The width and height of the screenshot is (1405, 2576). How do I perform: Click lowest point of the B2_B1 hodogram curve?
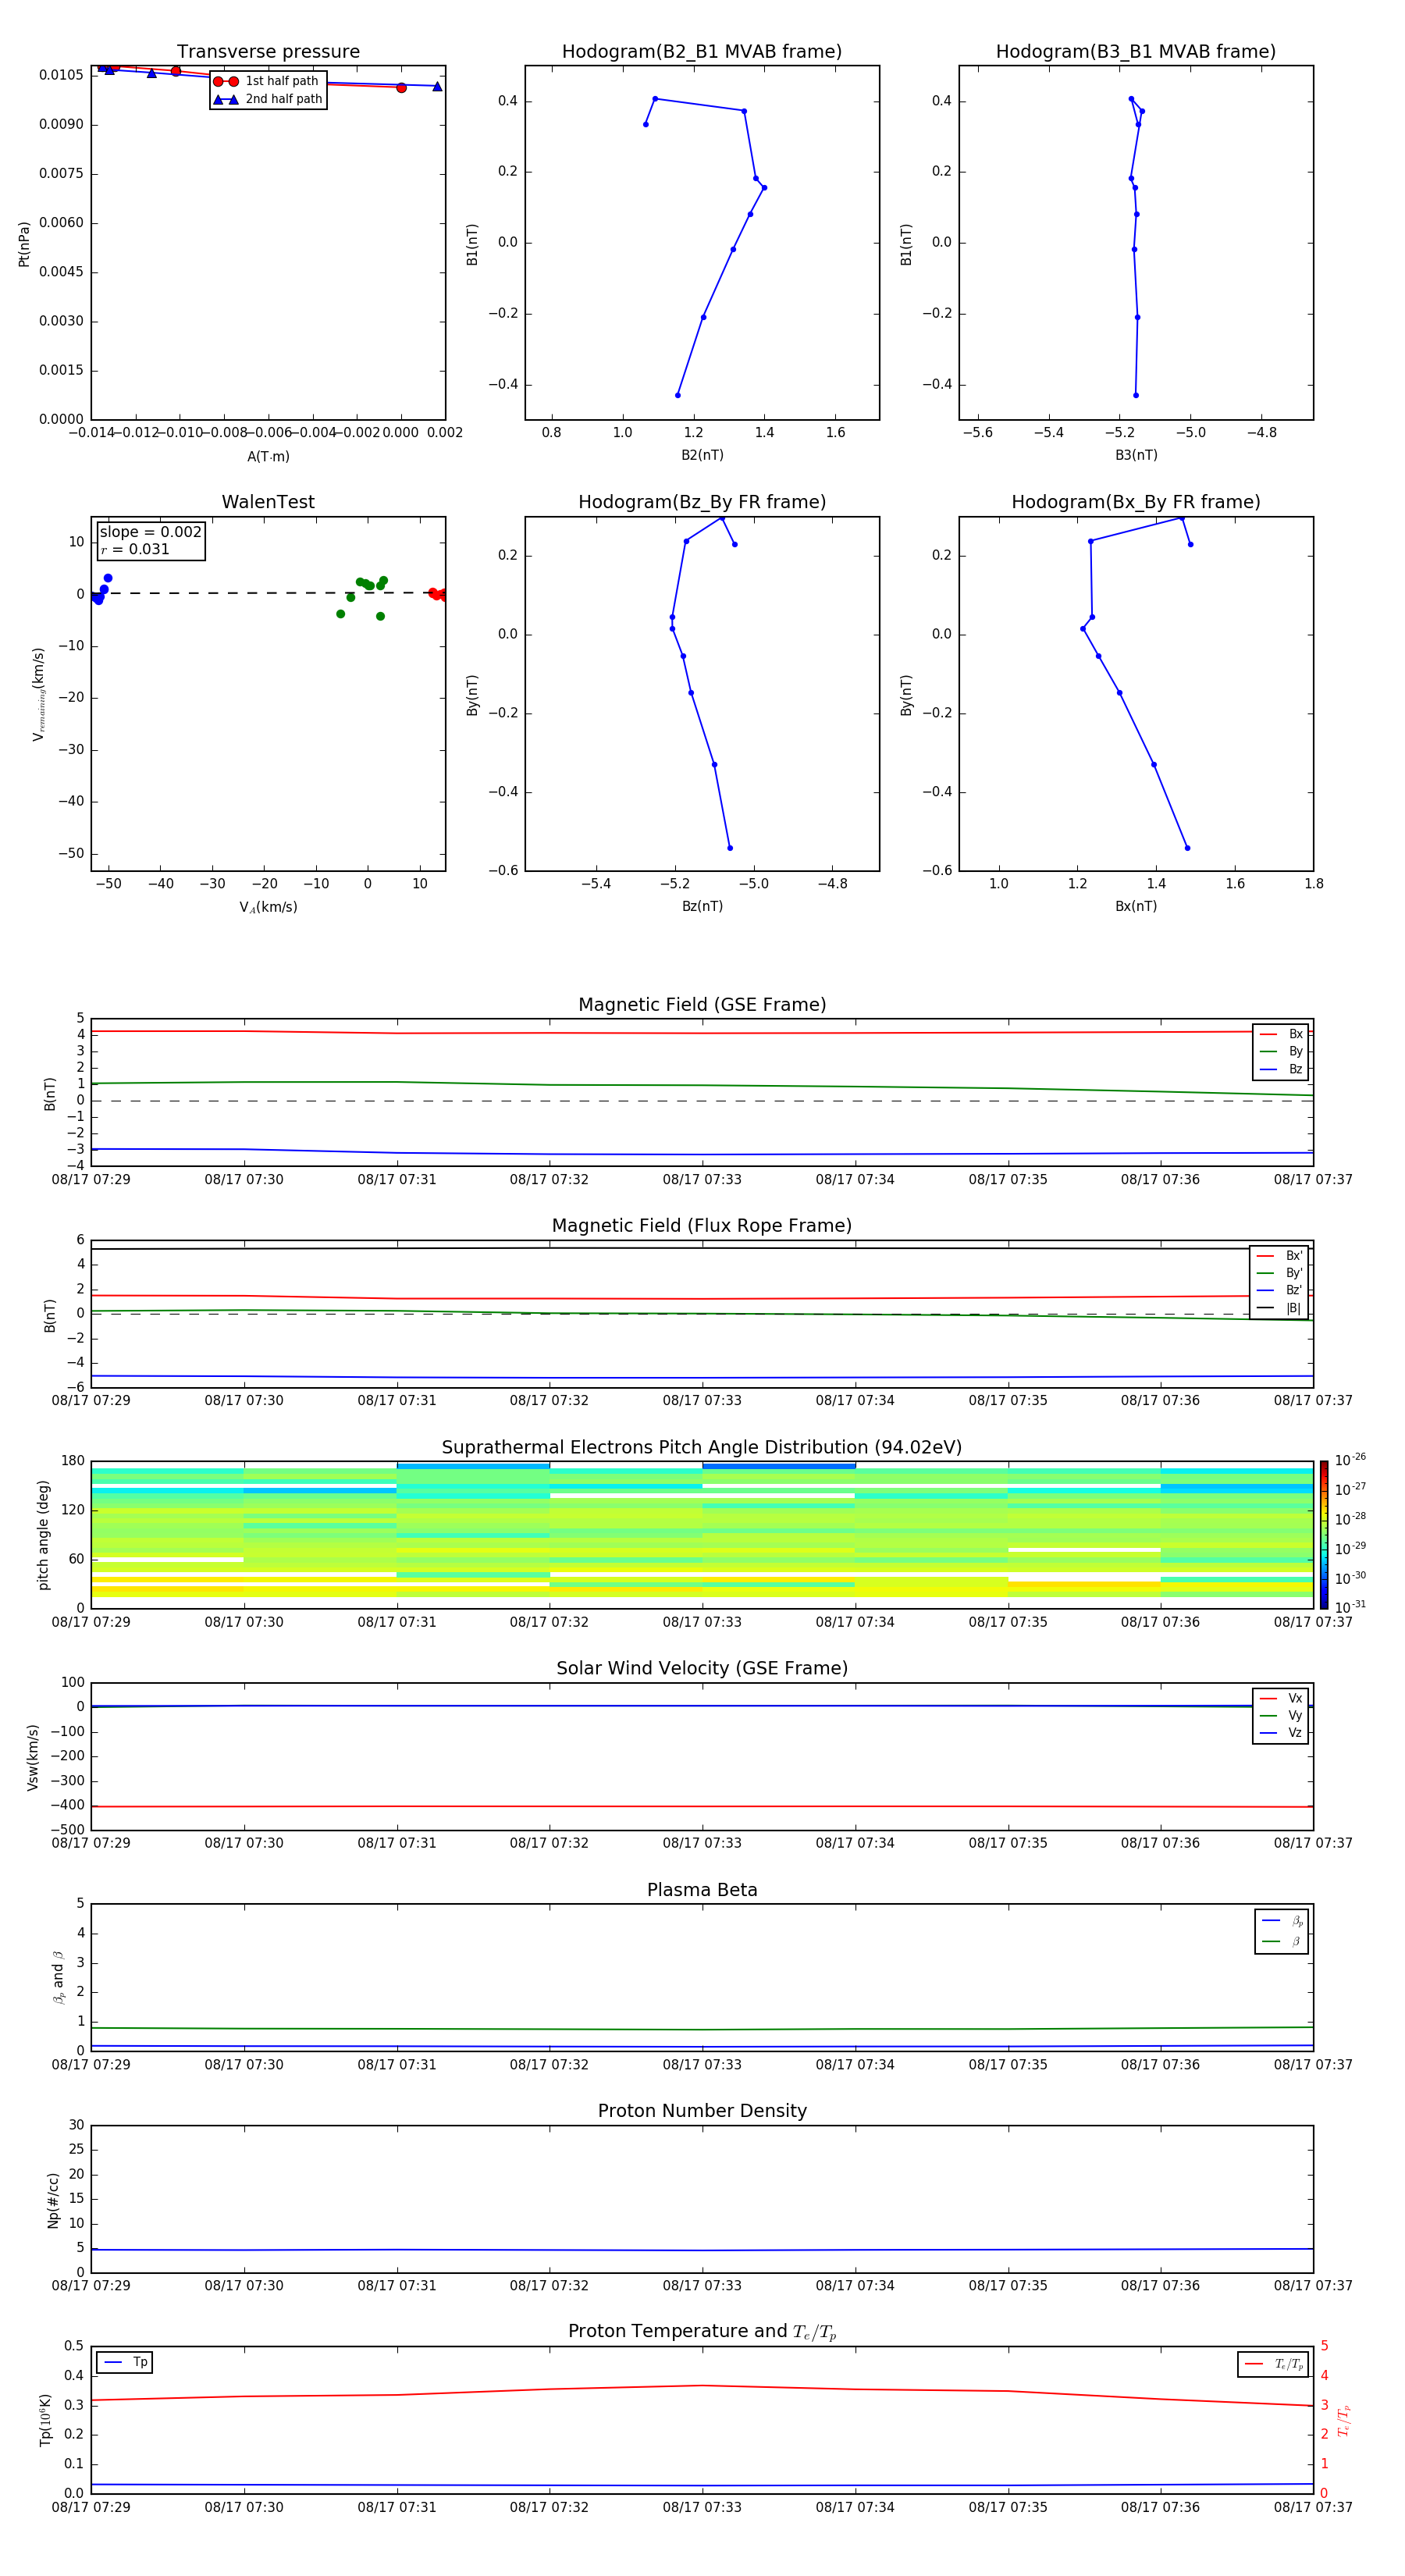tap(678, 395)
